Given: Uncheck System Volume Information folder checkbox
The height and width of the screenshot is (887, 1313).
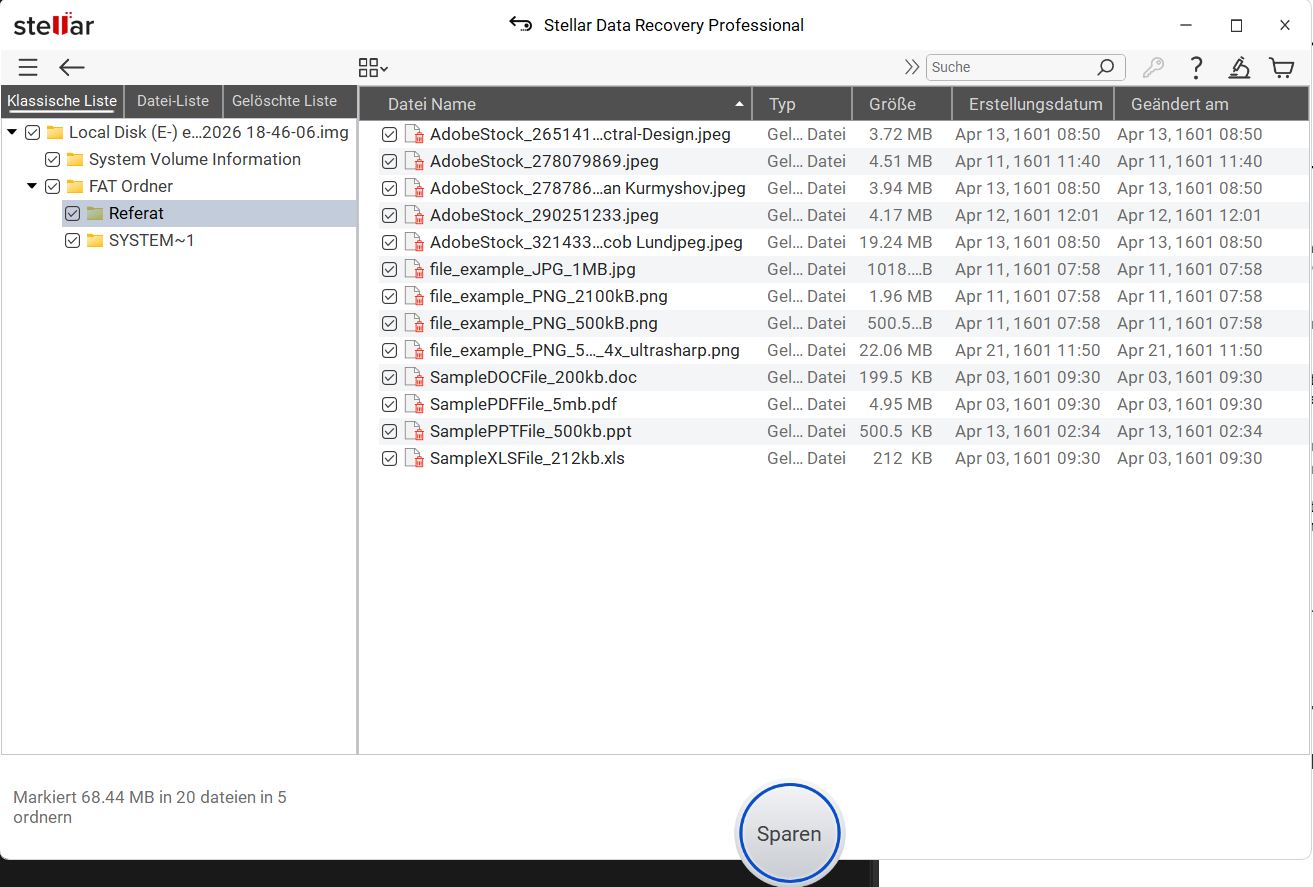Looking at the screenshot, I should point(53,159).
